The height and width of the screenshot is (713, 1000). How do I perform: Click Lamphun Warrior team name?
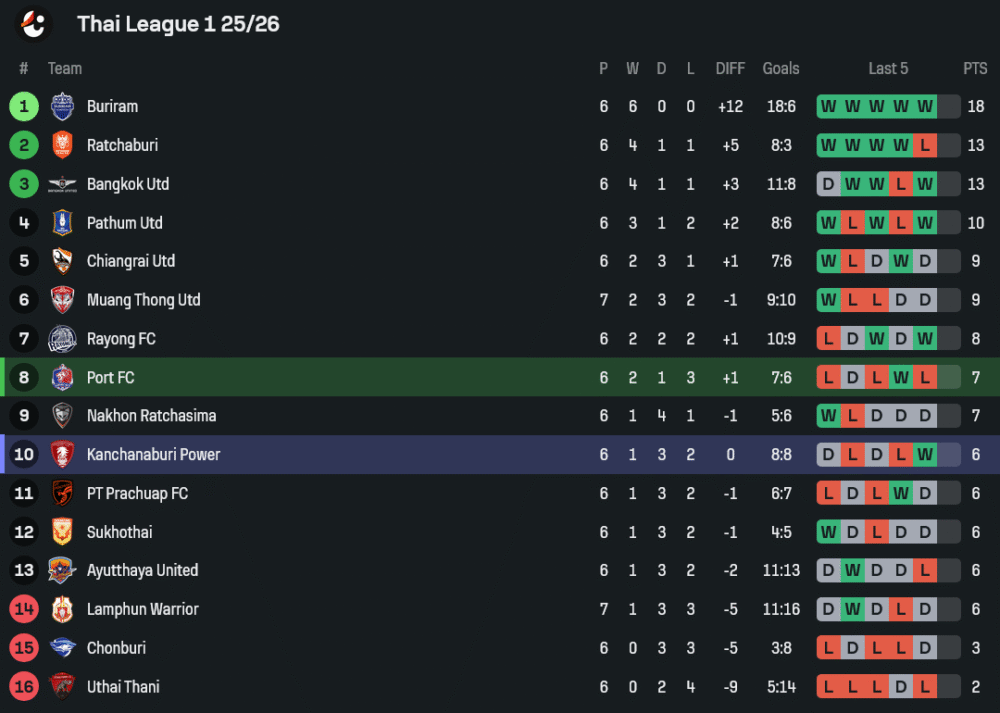coord(143,609)
